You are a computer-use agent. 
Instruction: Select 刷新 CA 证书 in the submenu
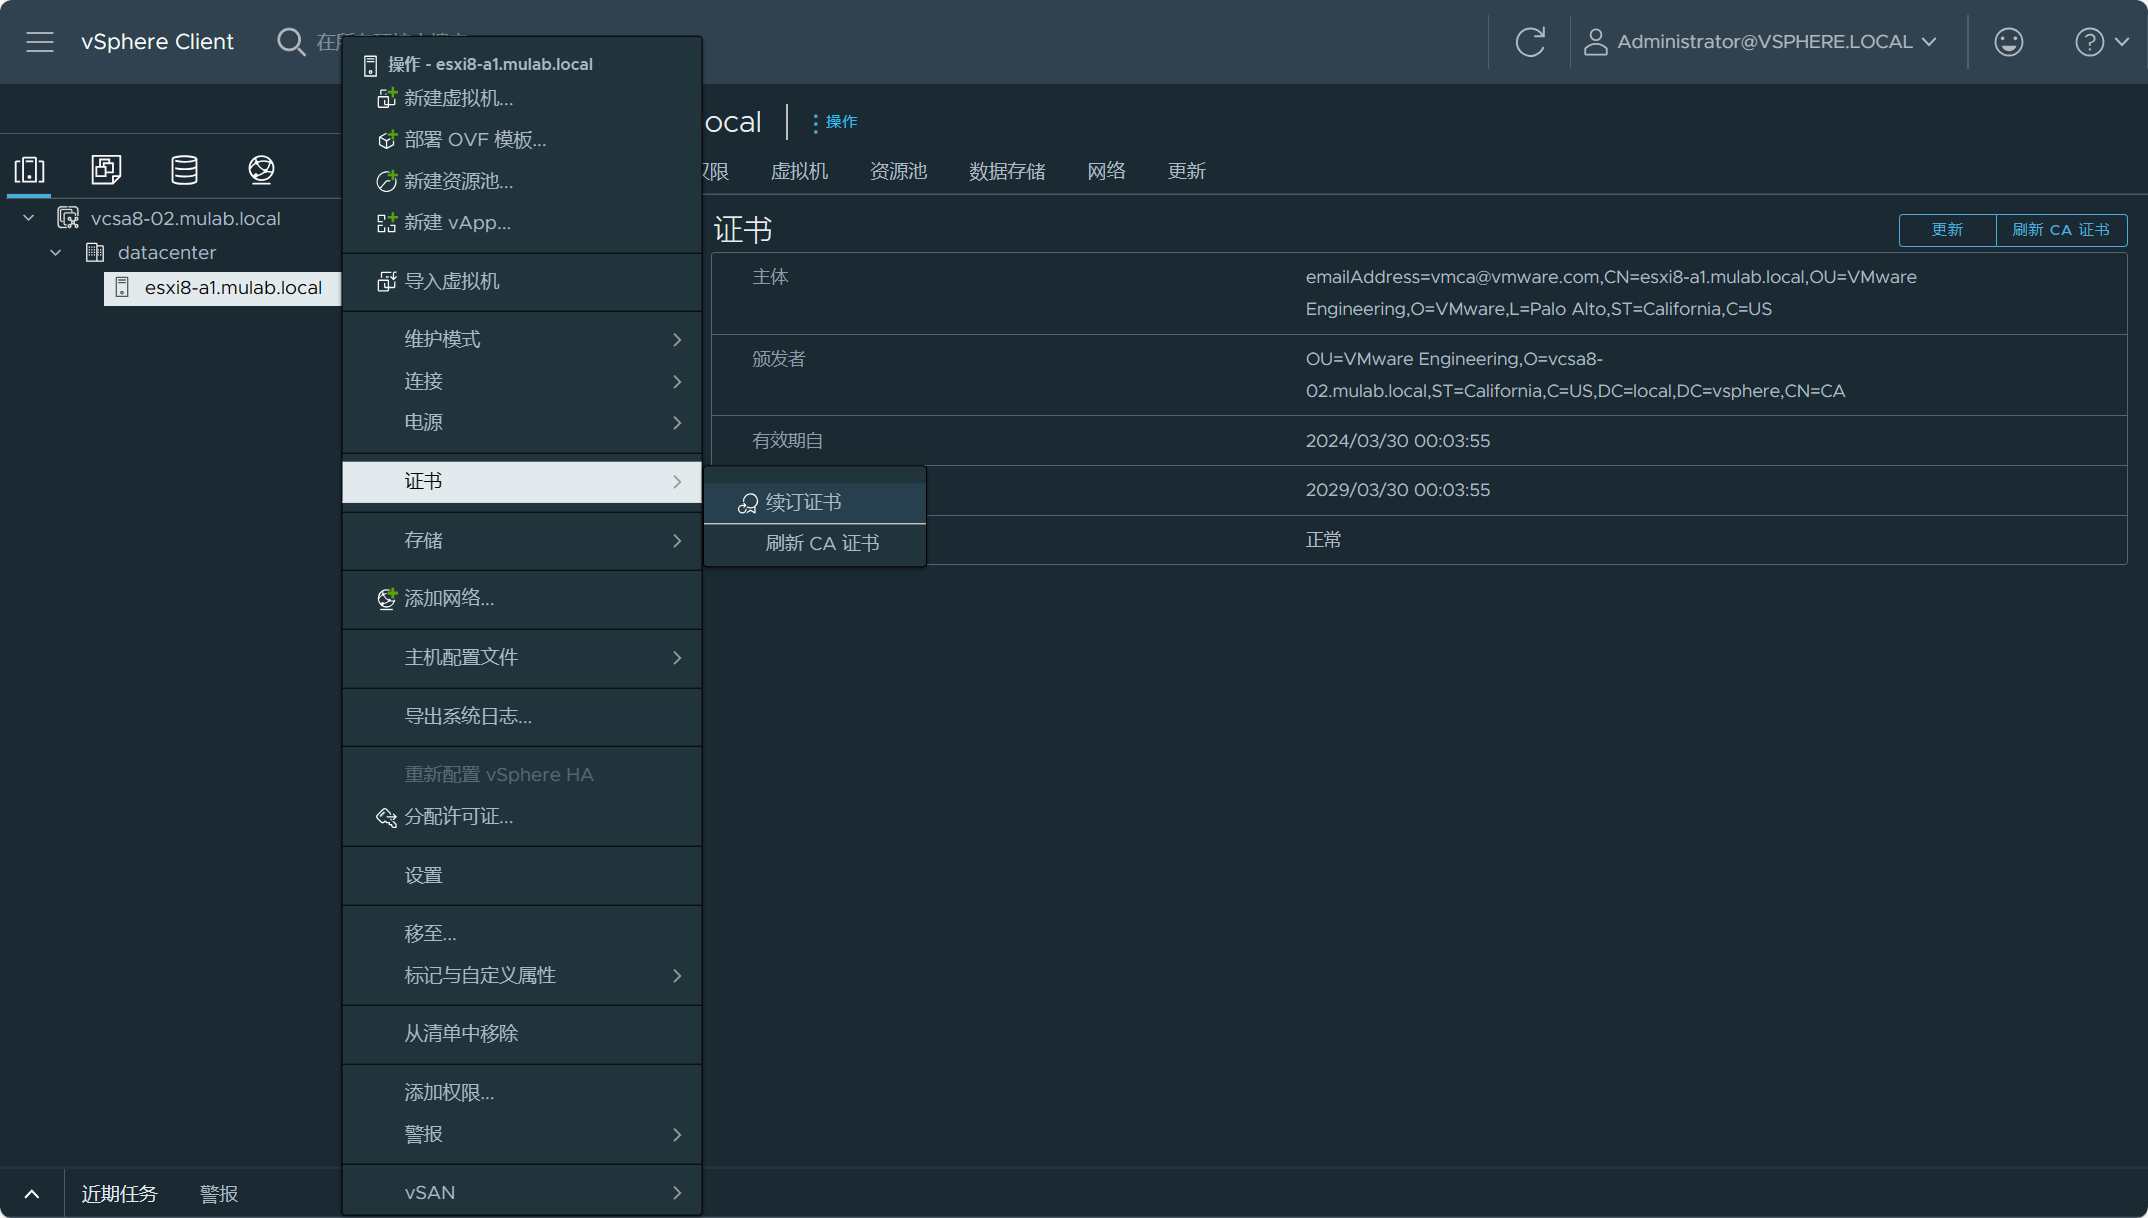coord(815,543)
